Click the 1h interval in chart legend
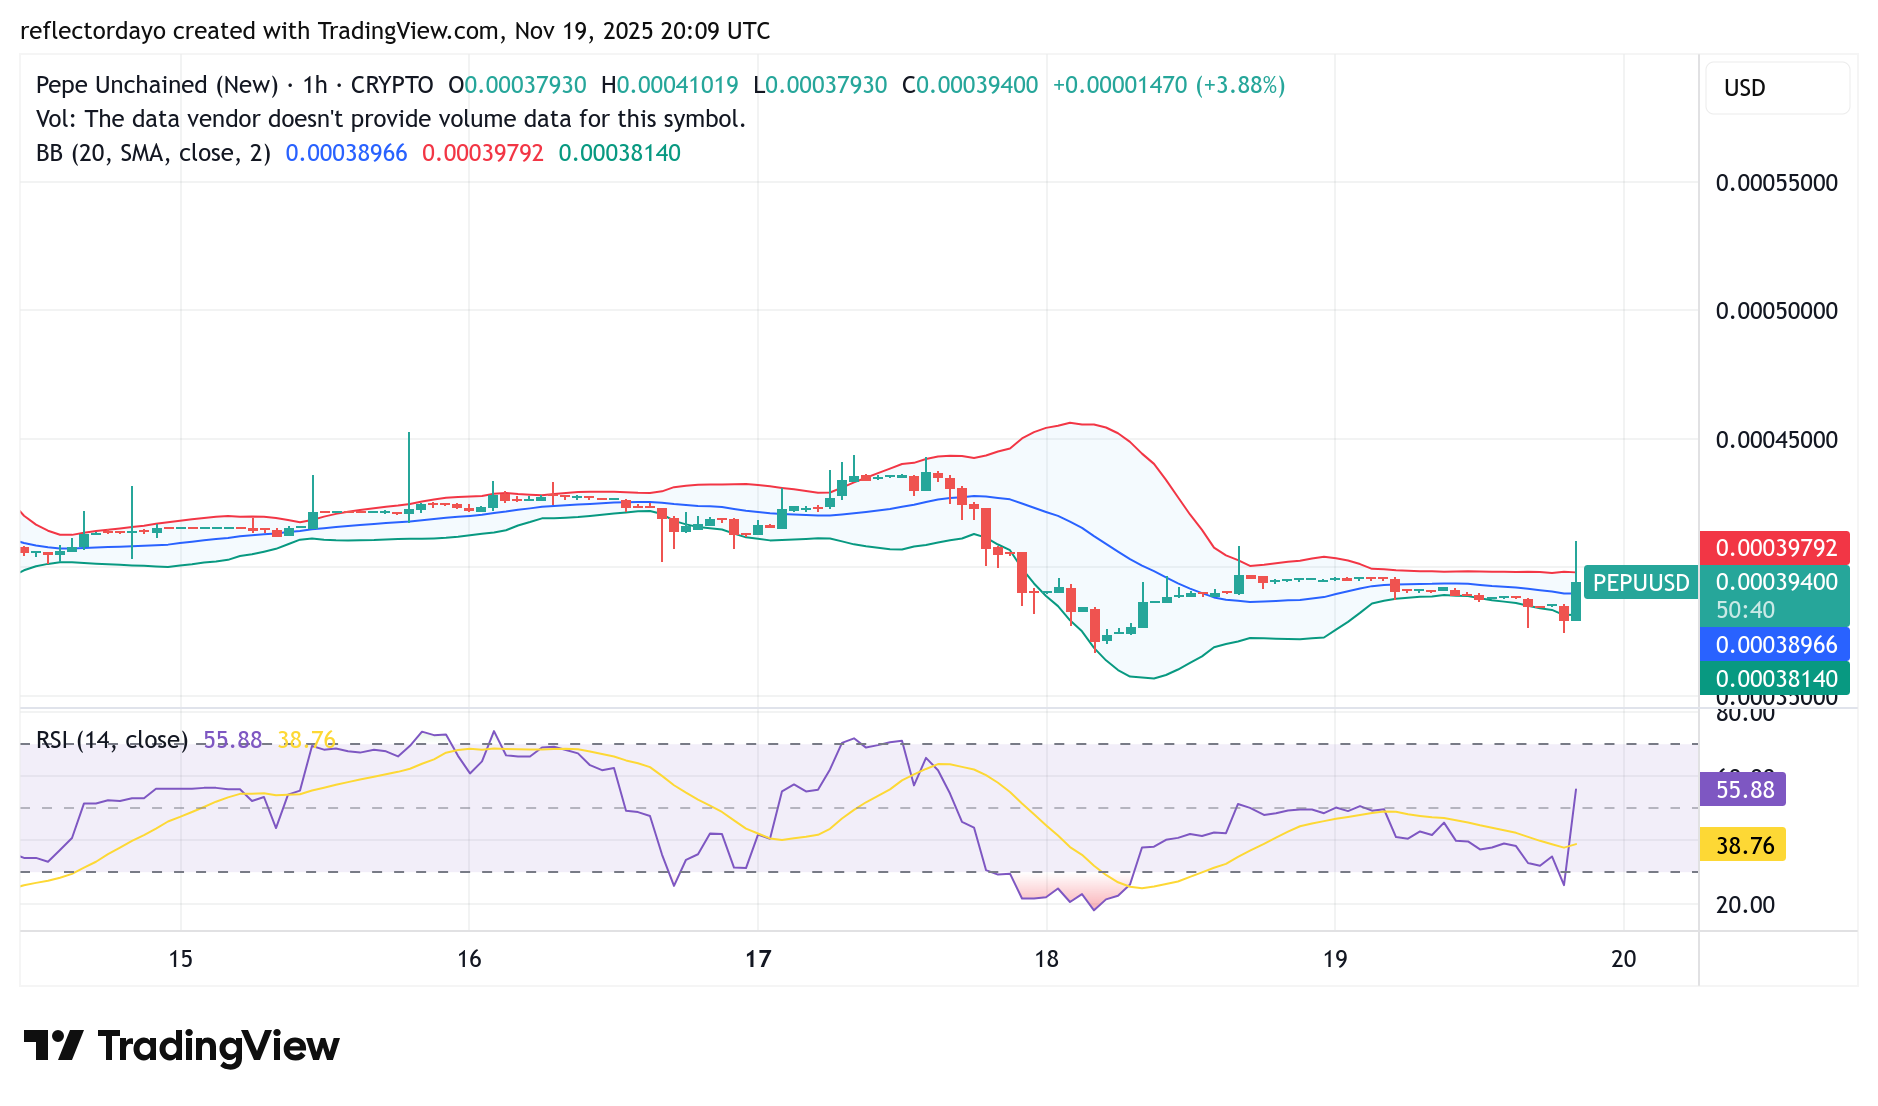The width and height of the screenshot is (1878, 1106). [x=315, y=85]
